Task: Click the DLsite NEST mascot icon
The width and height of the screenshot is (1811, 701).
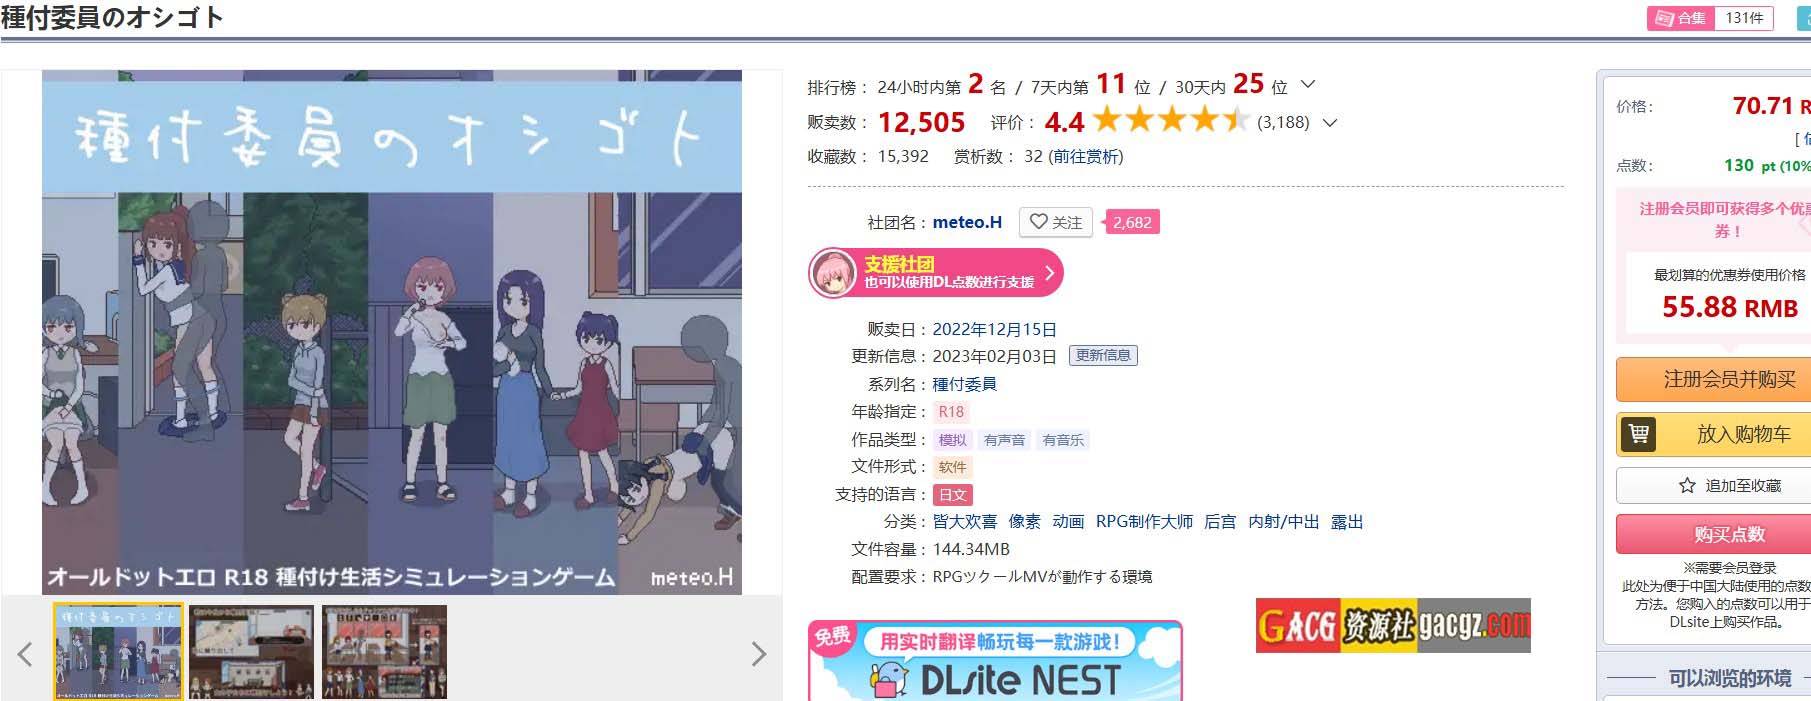Action: [x=889, y=681]
